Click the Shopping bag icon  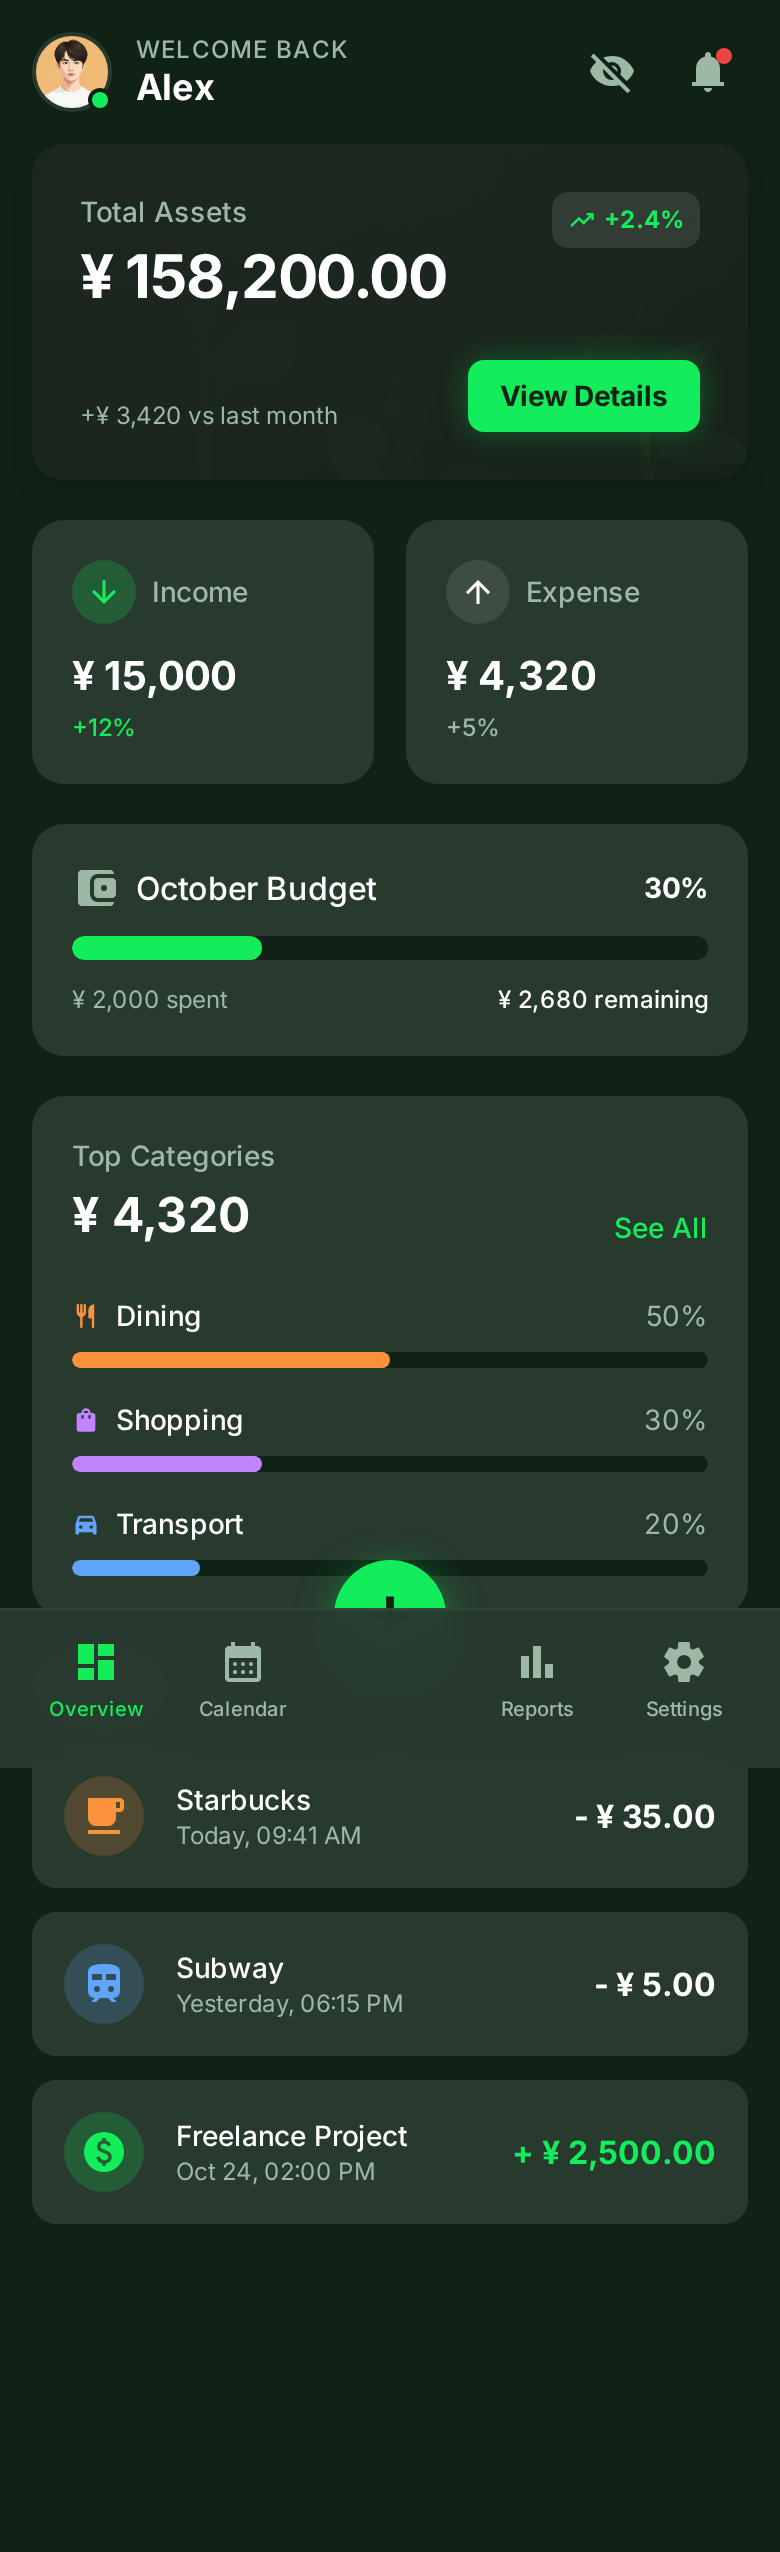[x=86, y=1420]
